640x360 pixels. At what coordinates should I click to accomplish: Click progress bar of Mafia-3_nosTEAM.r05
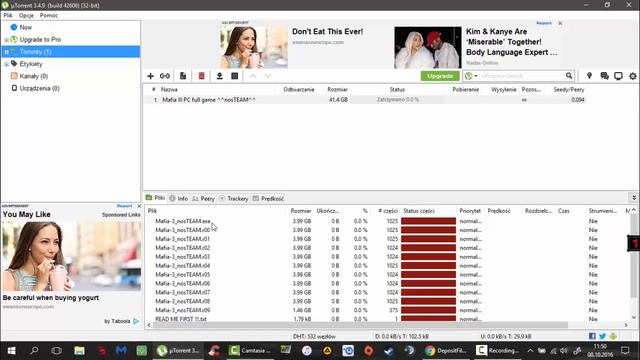coord(428,274)
